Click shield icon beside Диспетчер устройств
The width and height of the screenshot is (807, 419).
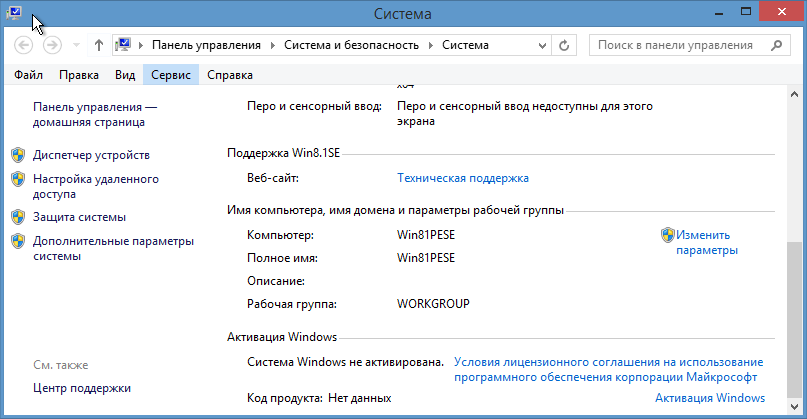pyautogui.click(x=17, y=155)
